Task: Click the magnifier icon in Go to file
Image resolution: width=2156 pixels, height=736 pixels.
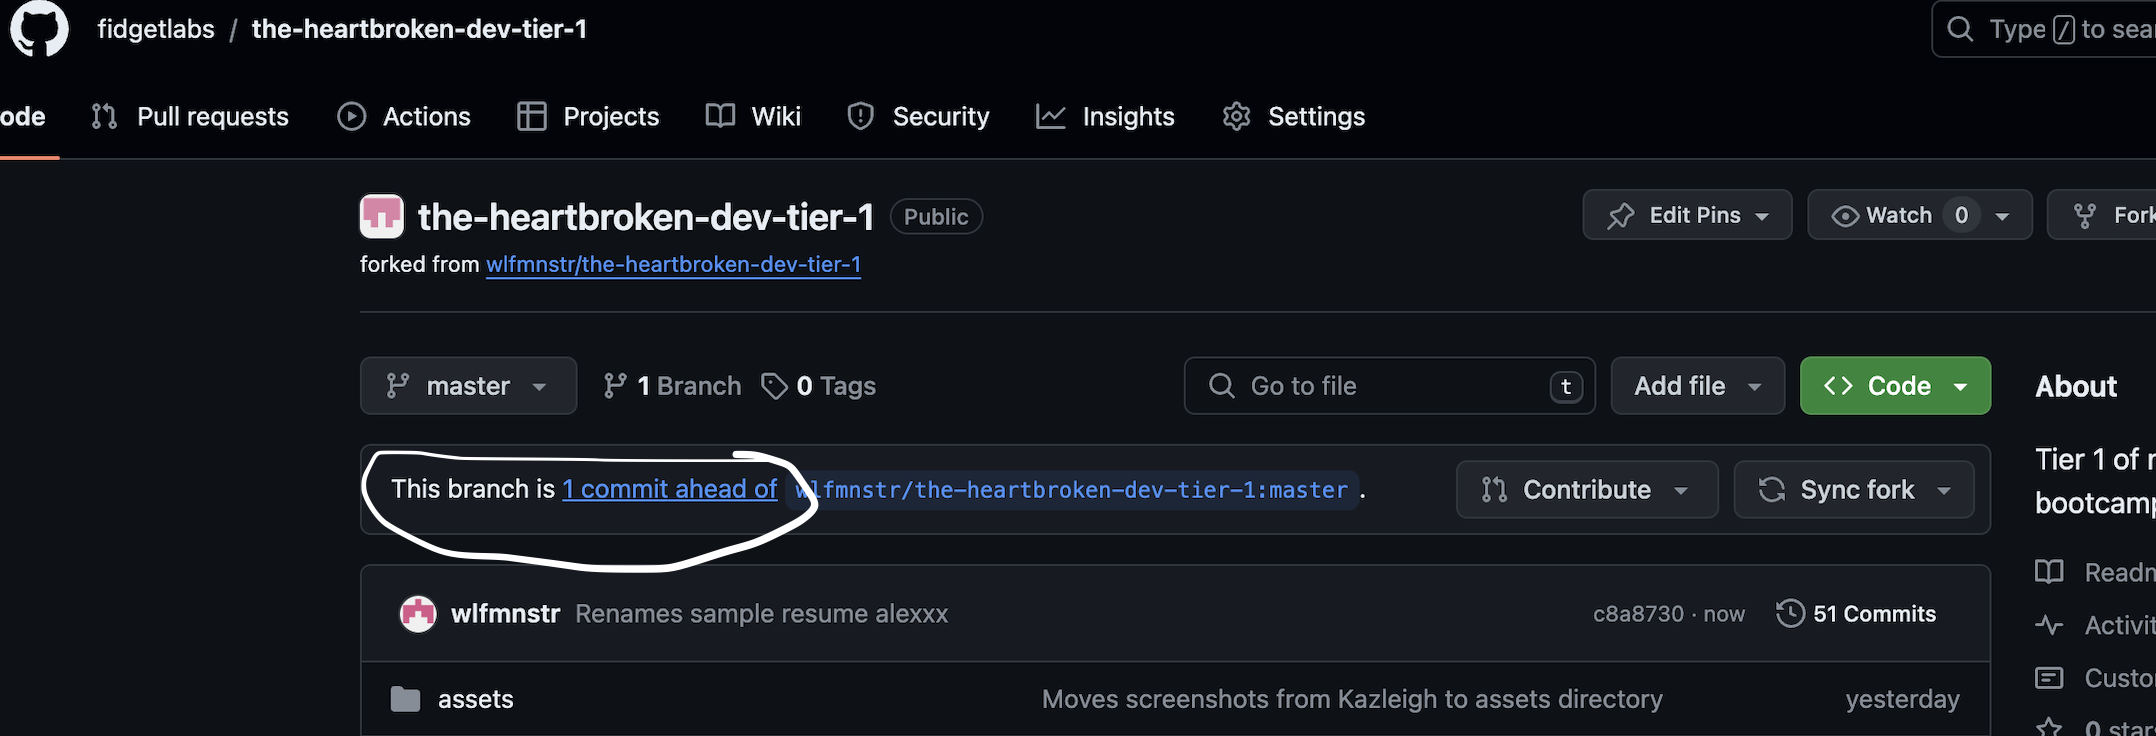Action: [x=1221, y=385]
